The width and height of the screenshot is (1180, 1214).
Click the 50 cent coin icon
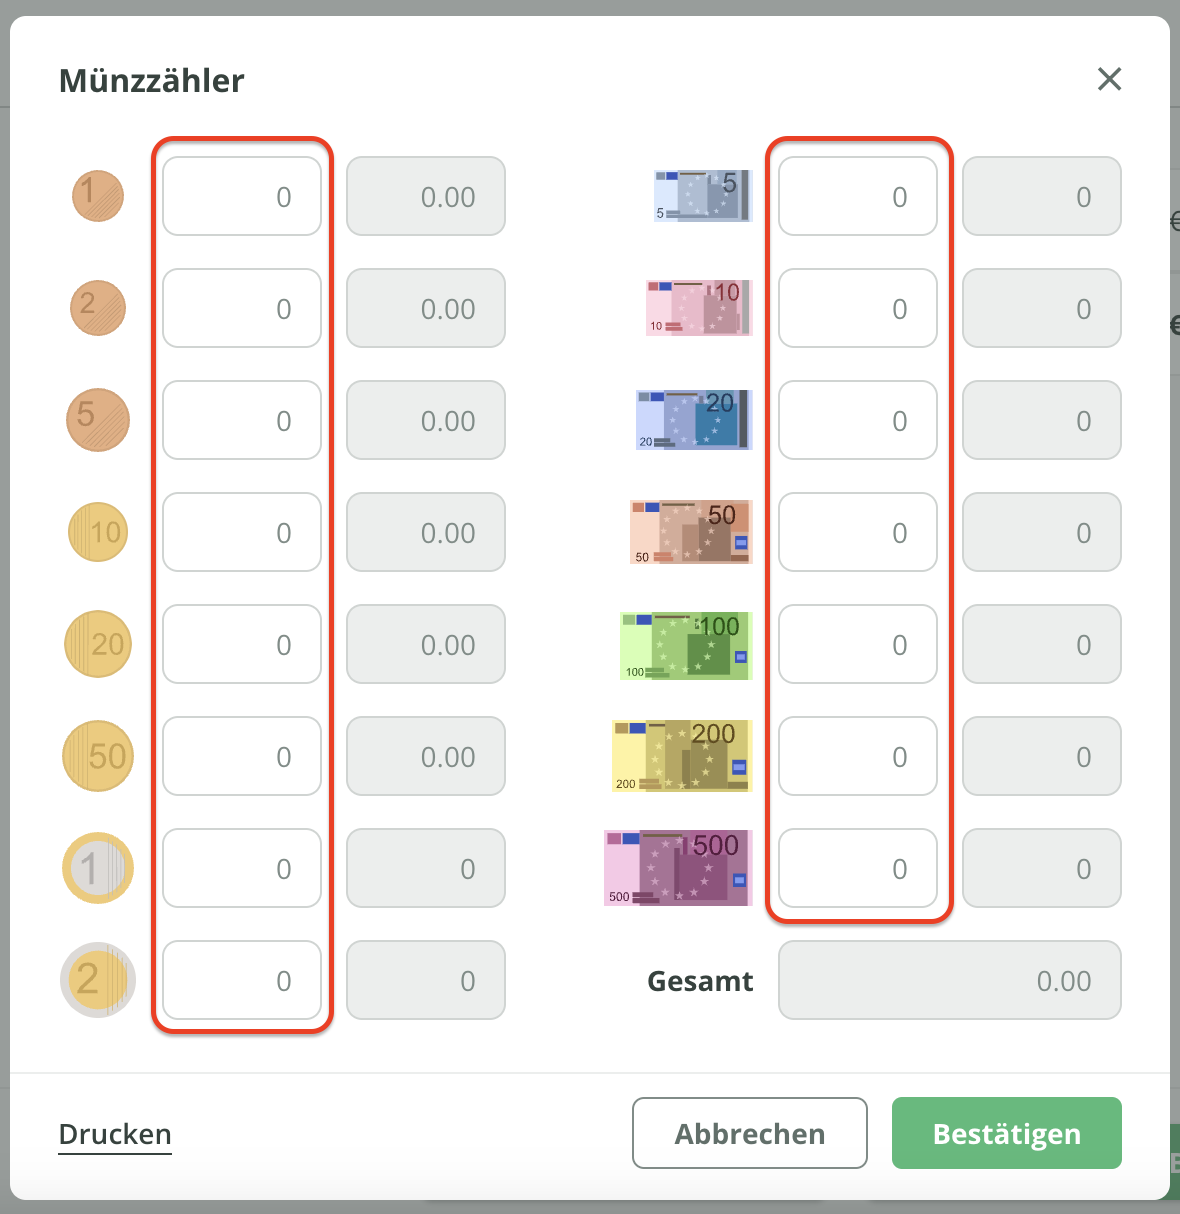point(98,756)
